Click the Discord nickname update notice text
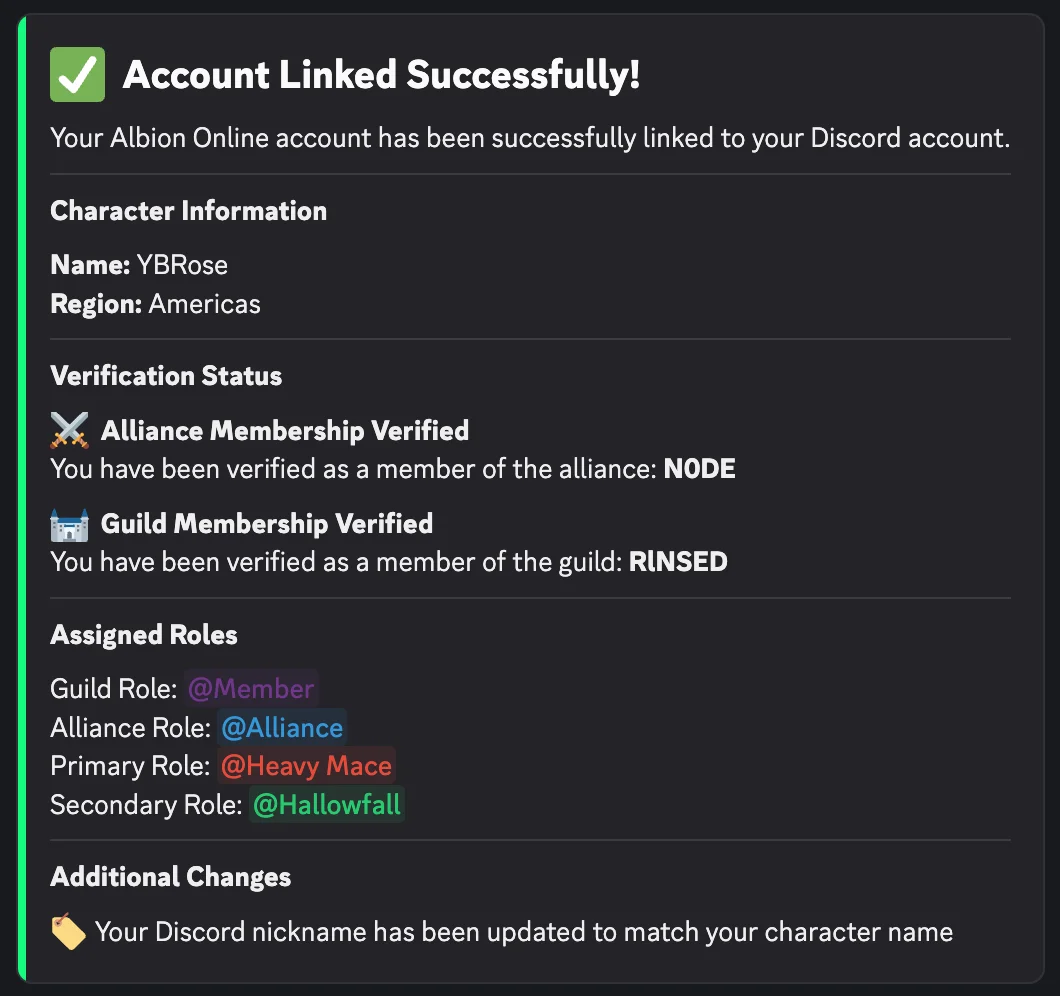1060x996 pixels. 523,931
